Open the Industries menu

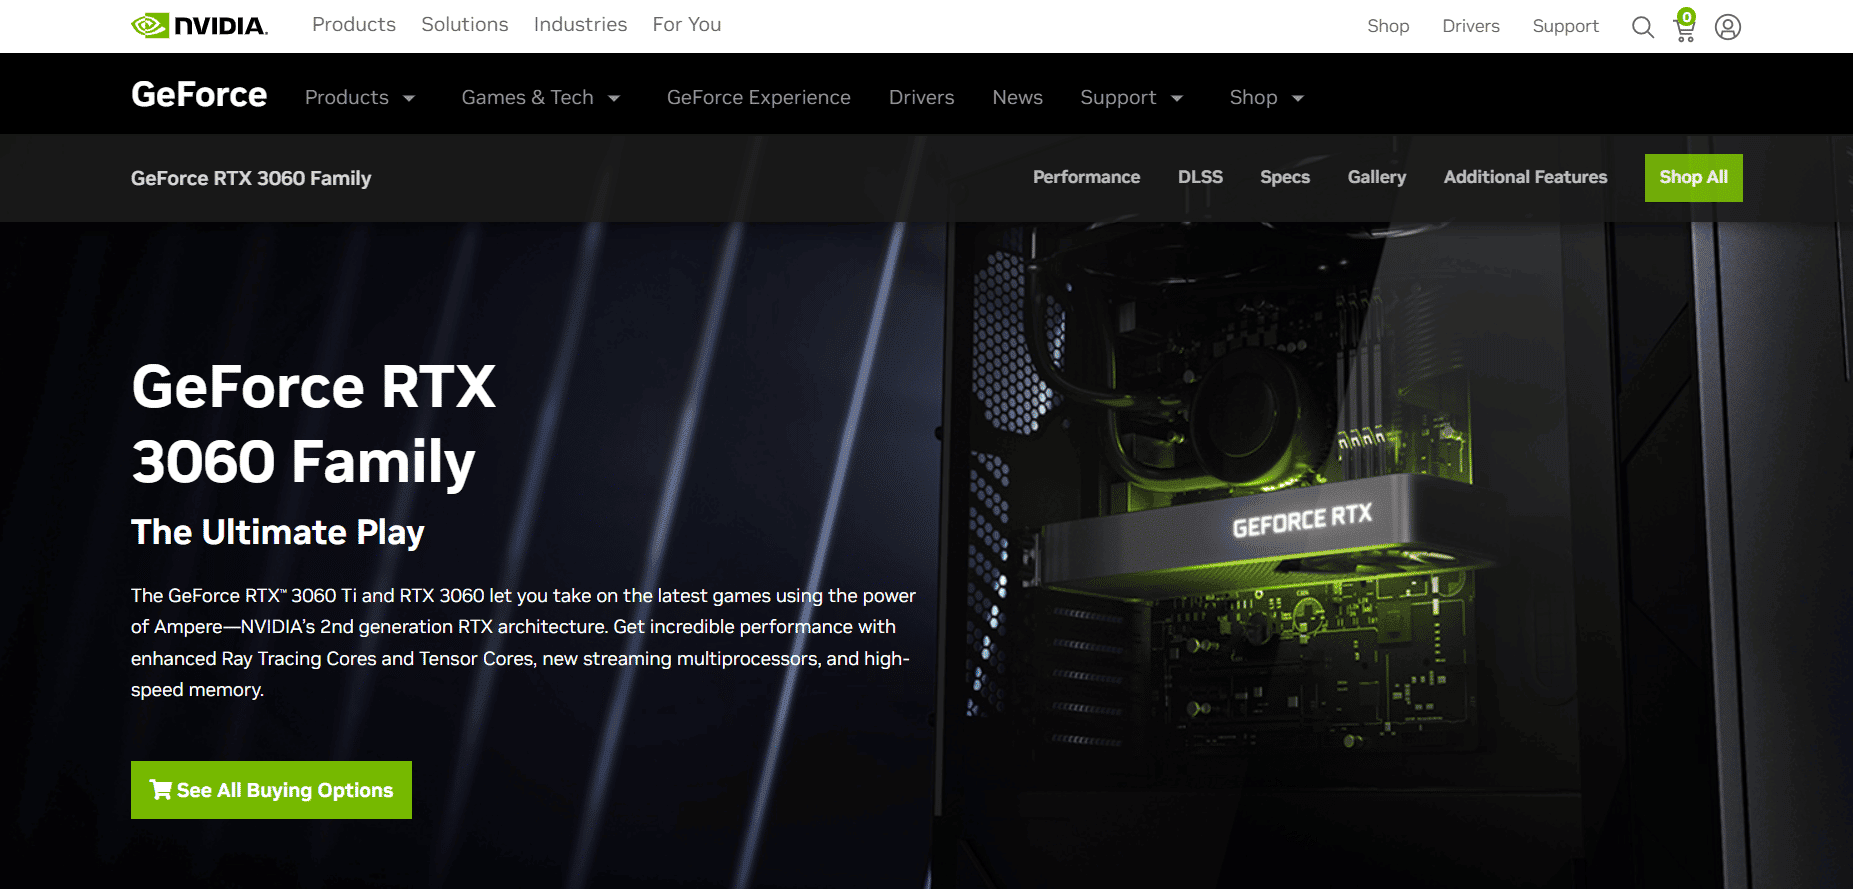click(580, 24)
